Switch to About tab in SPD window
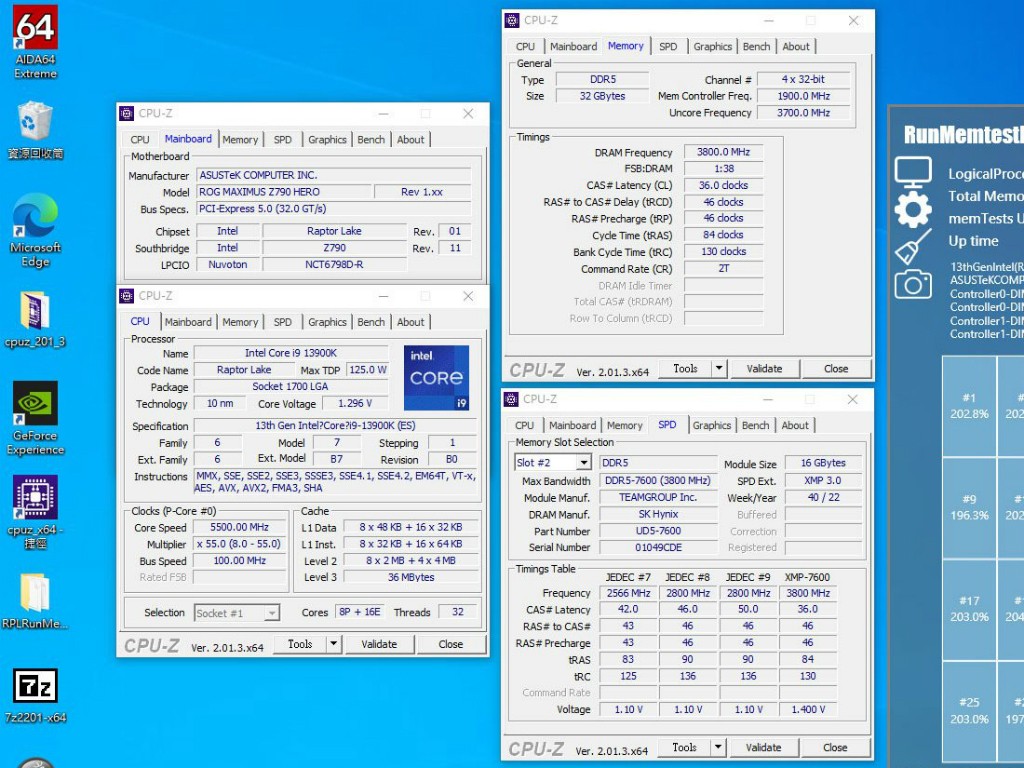 (x=795, y=426)
